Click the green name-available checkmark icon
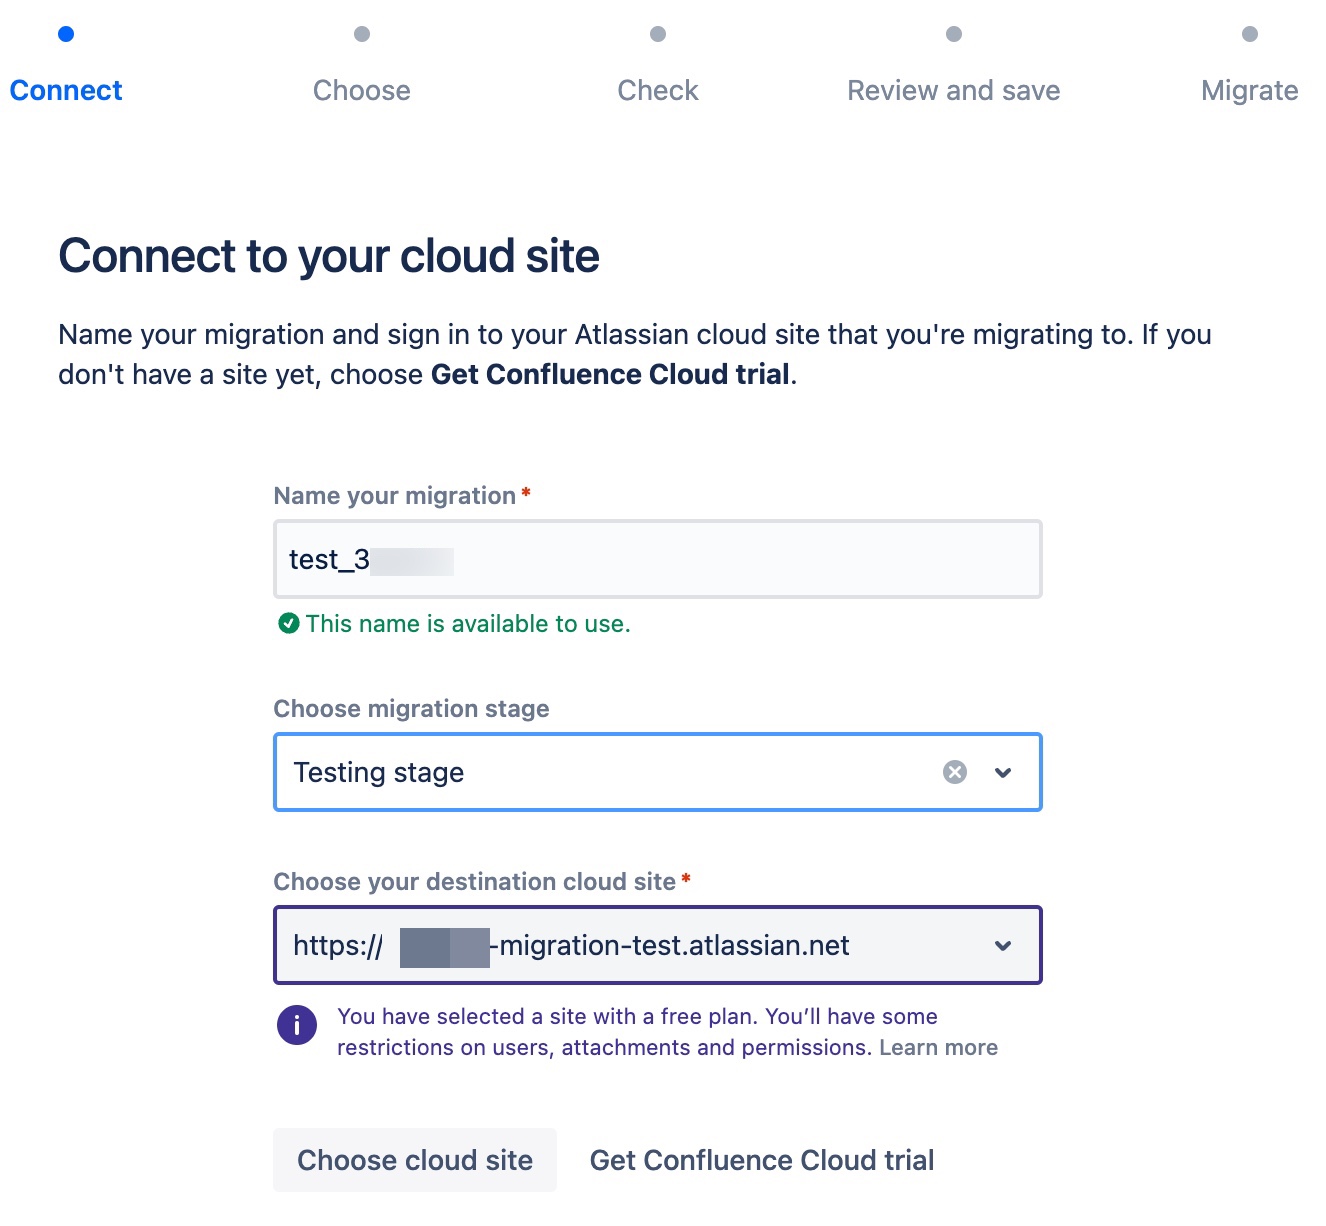 [289, 624]
